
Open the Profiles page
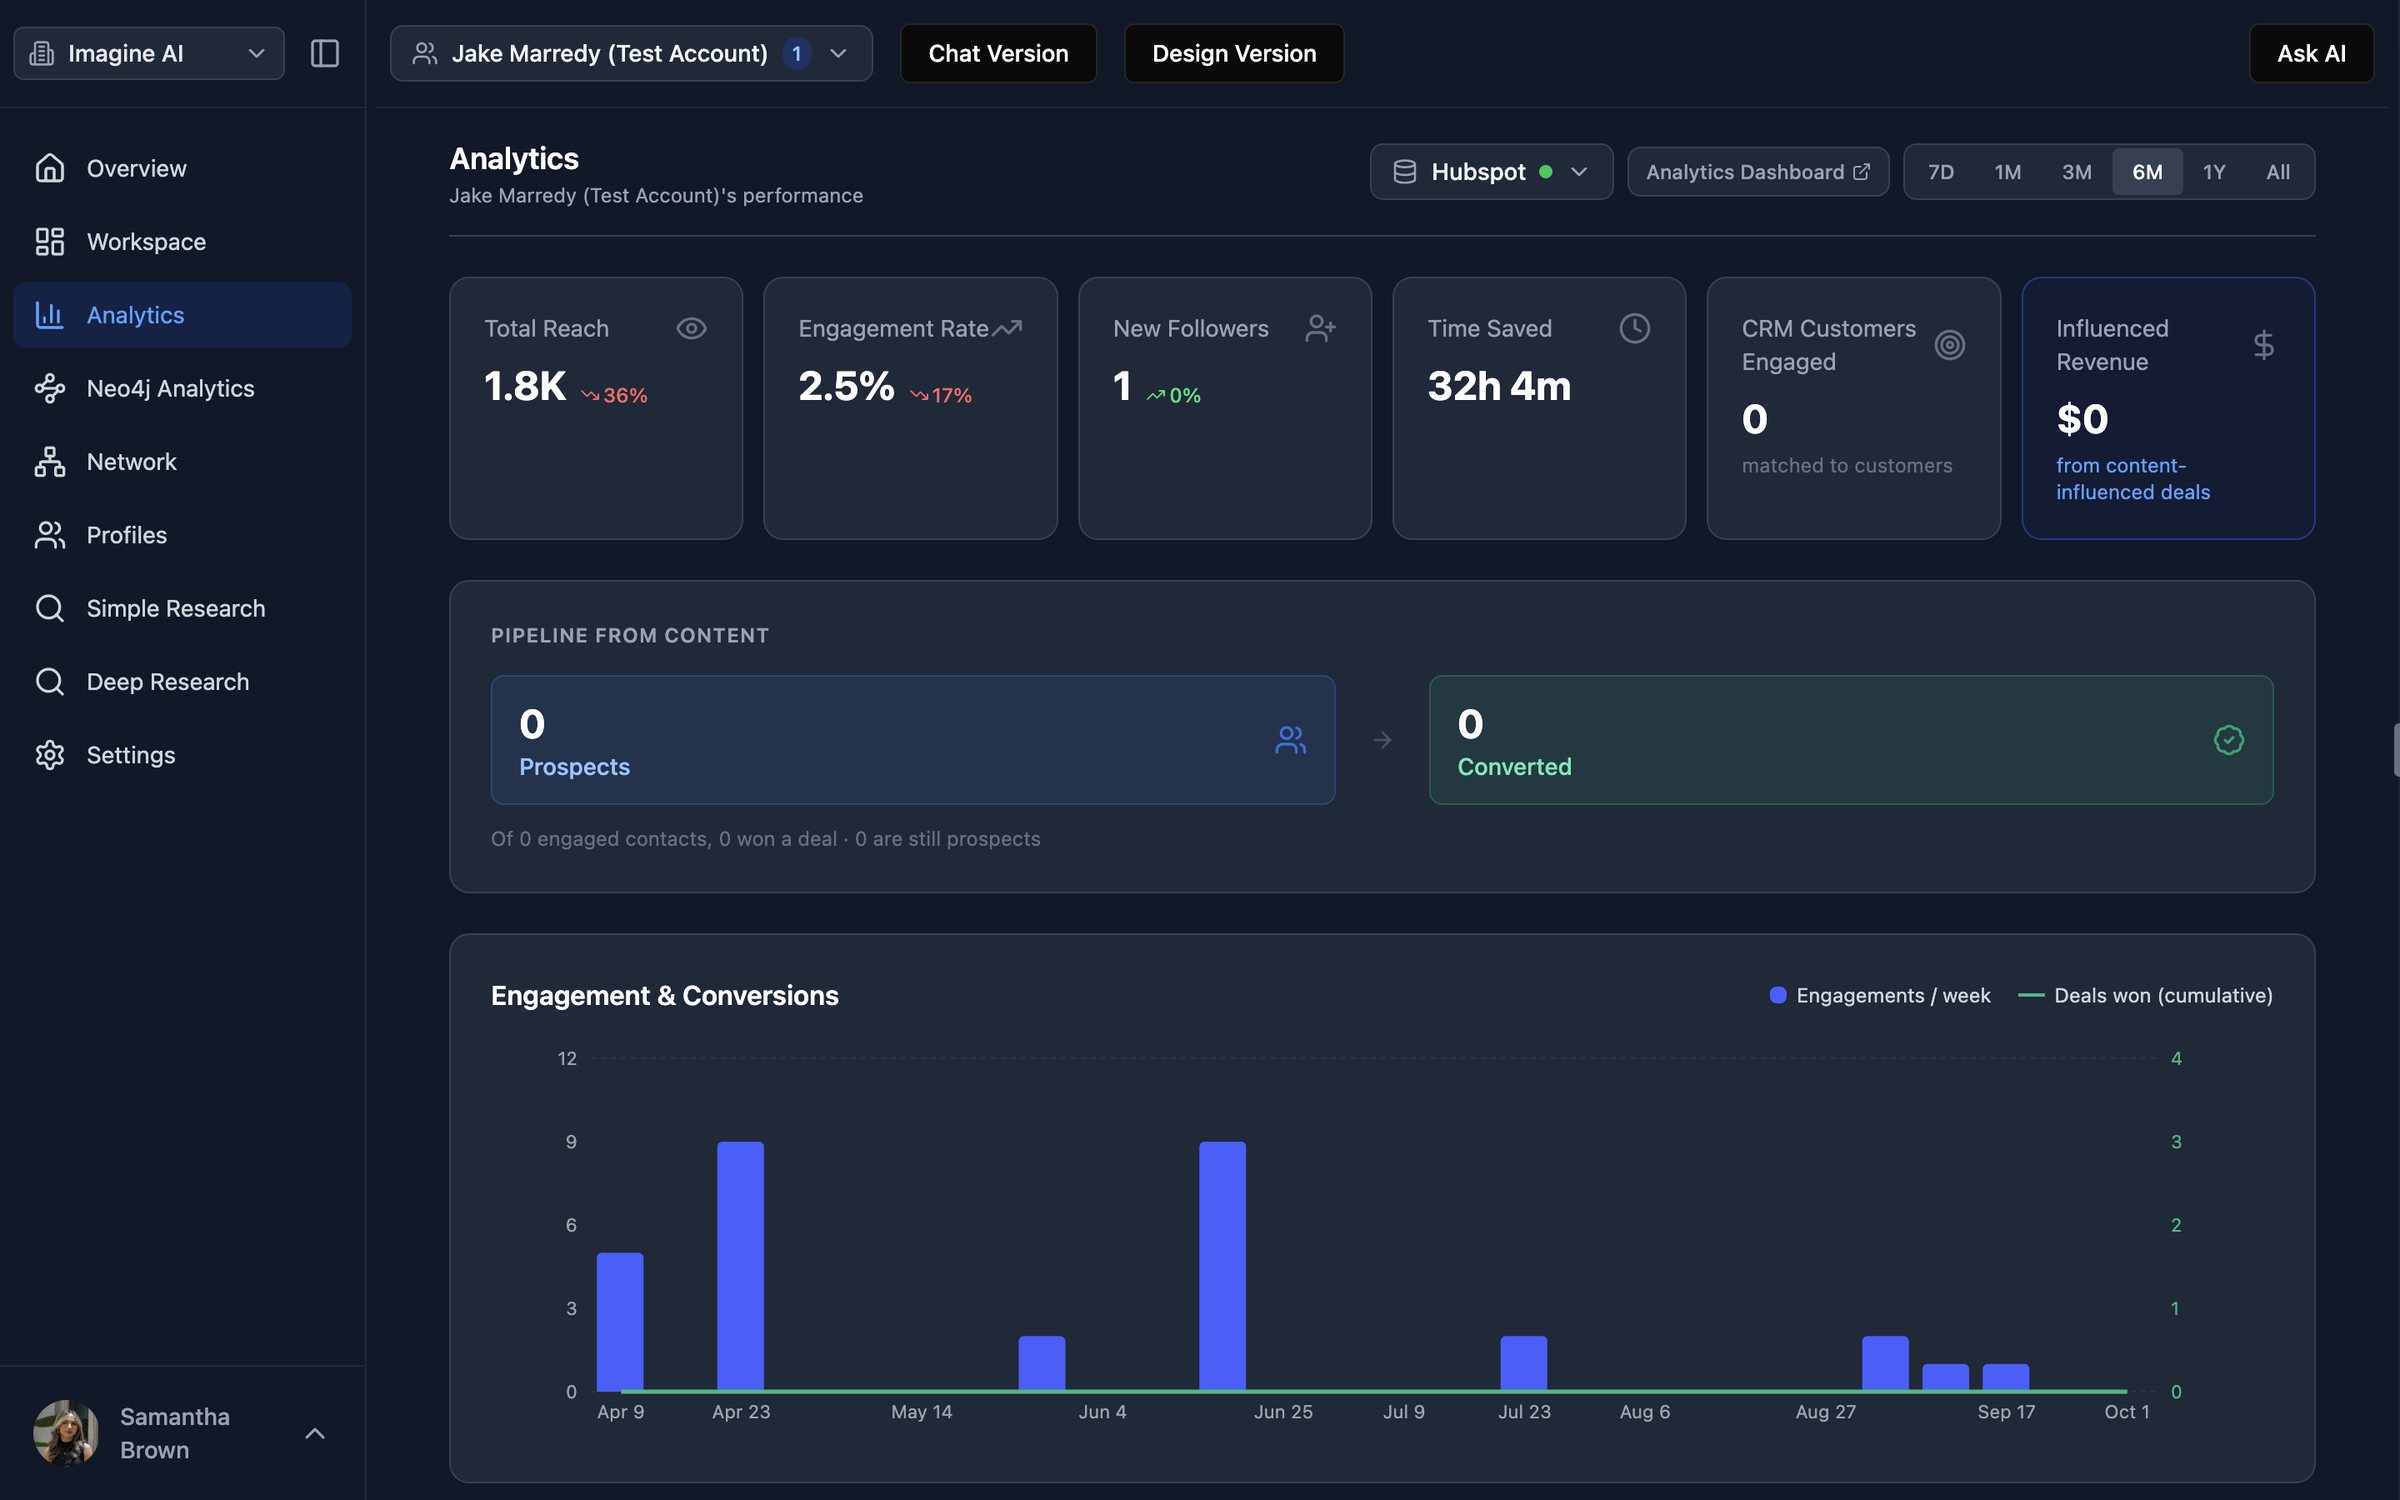click(182, 535)
